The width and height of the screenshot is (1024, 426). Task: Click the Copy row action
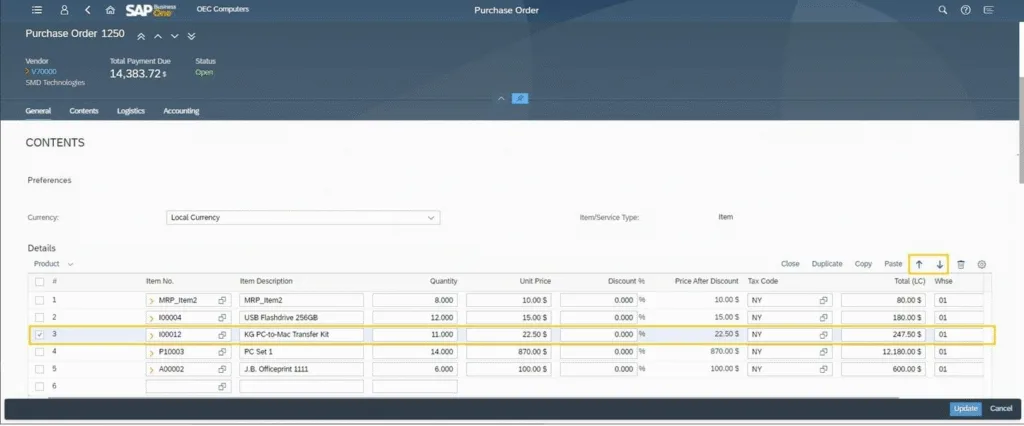863,264
